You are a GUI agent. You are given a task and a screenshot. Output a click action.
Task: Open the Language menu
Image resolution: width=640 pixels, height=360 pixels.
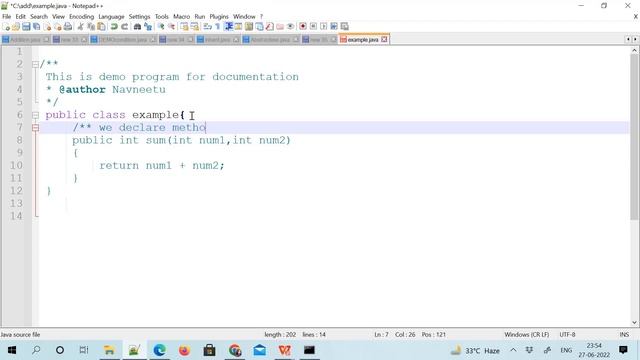click(111, 16)
